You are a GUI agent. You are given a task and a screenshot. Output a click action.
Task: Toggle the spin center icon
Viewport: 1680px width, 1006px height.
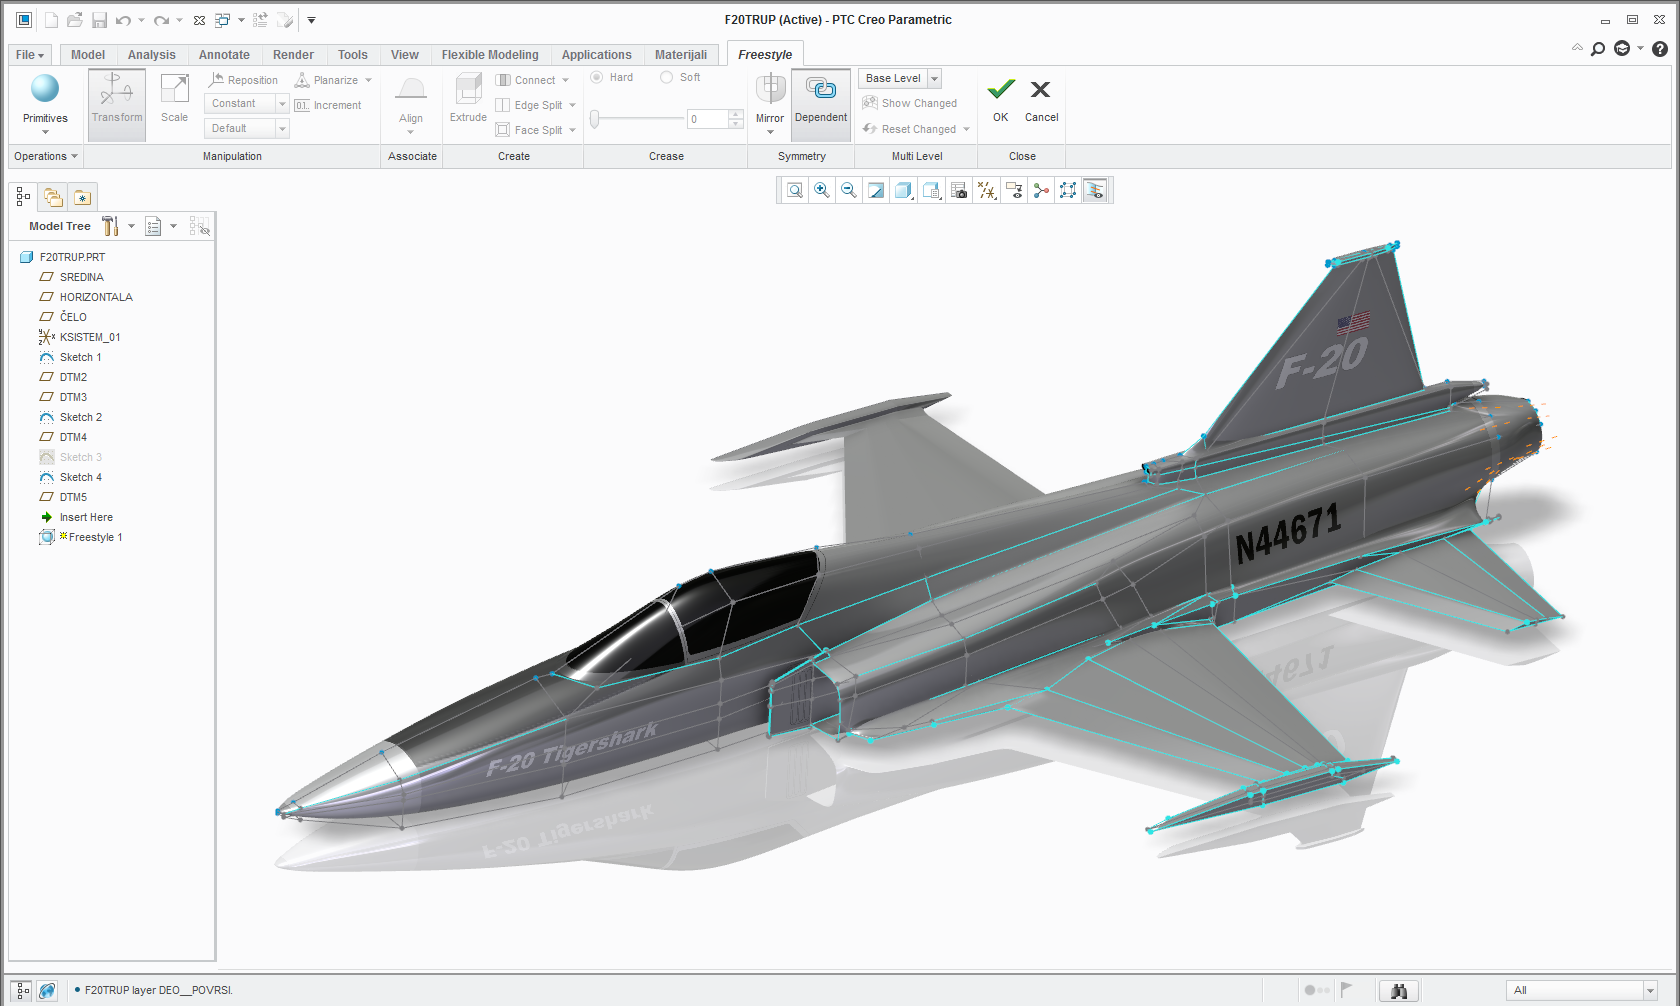[x=1041, y=190]
